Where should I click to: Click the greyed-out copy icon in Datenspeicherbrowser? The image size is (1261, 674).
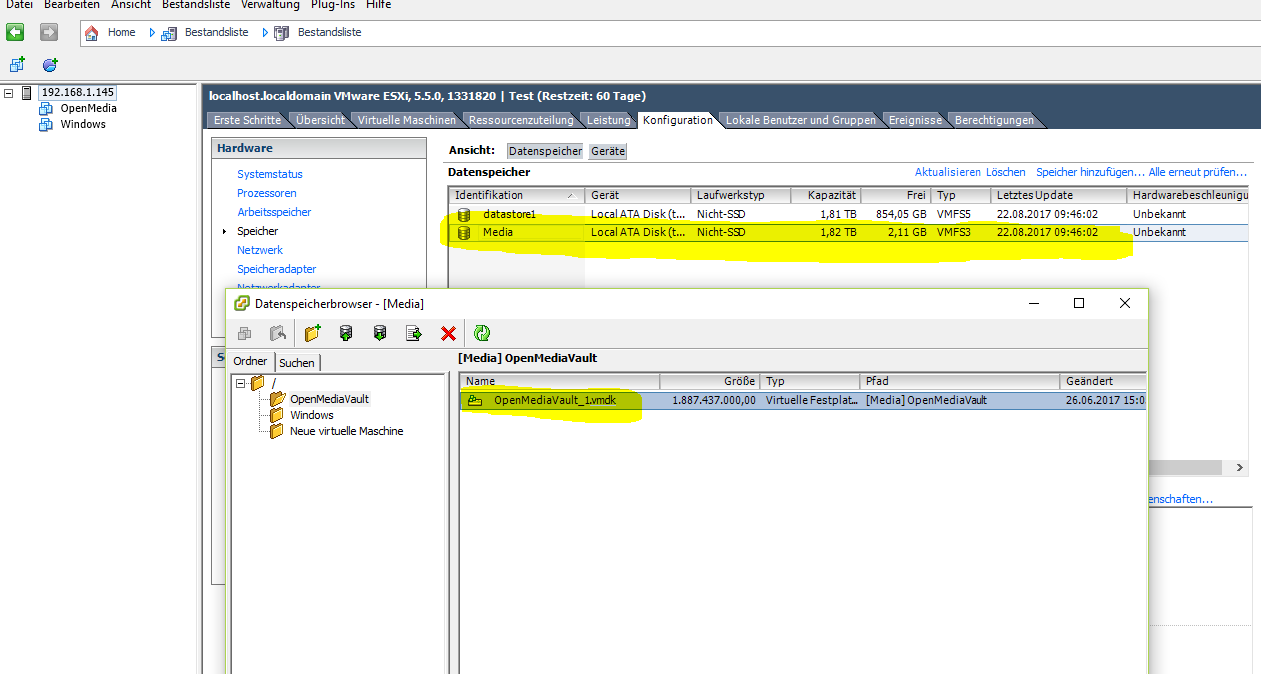coord(245,333)
